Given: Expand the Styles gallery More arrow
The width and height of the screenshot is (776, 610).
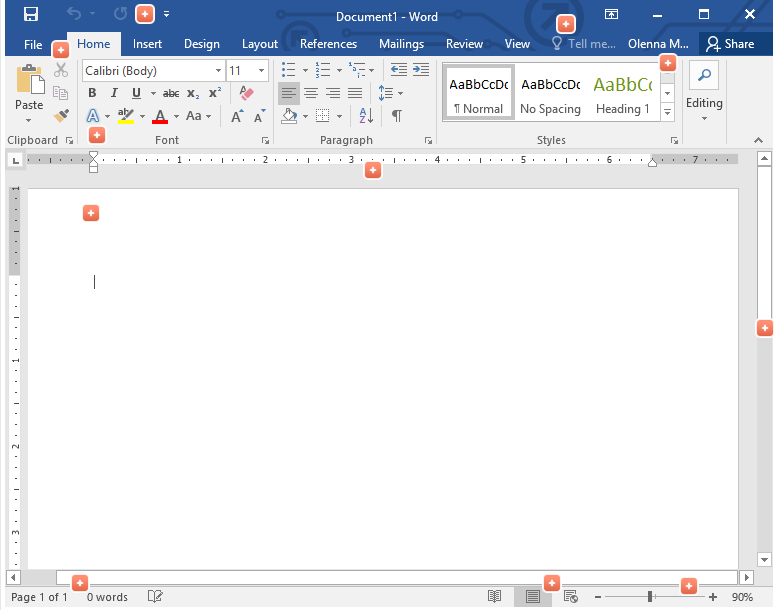Looking at the screenshot, I should point(668,112).
